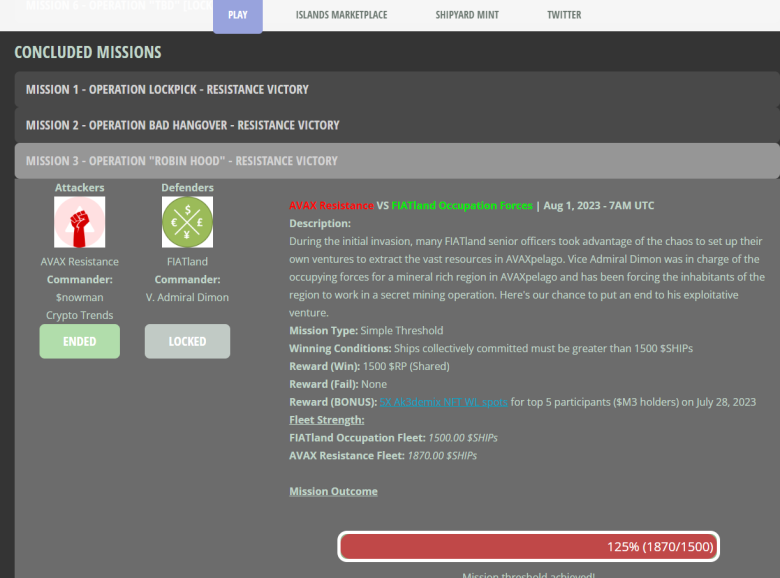This screenshot has width=780, height=578.
Task: Click the grey LOCKED button
Action: point(188,341)
